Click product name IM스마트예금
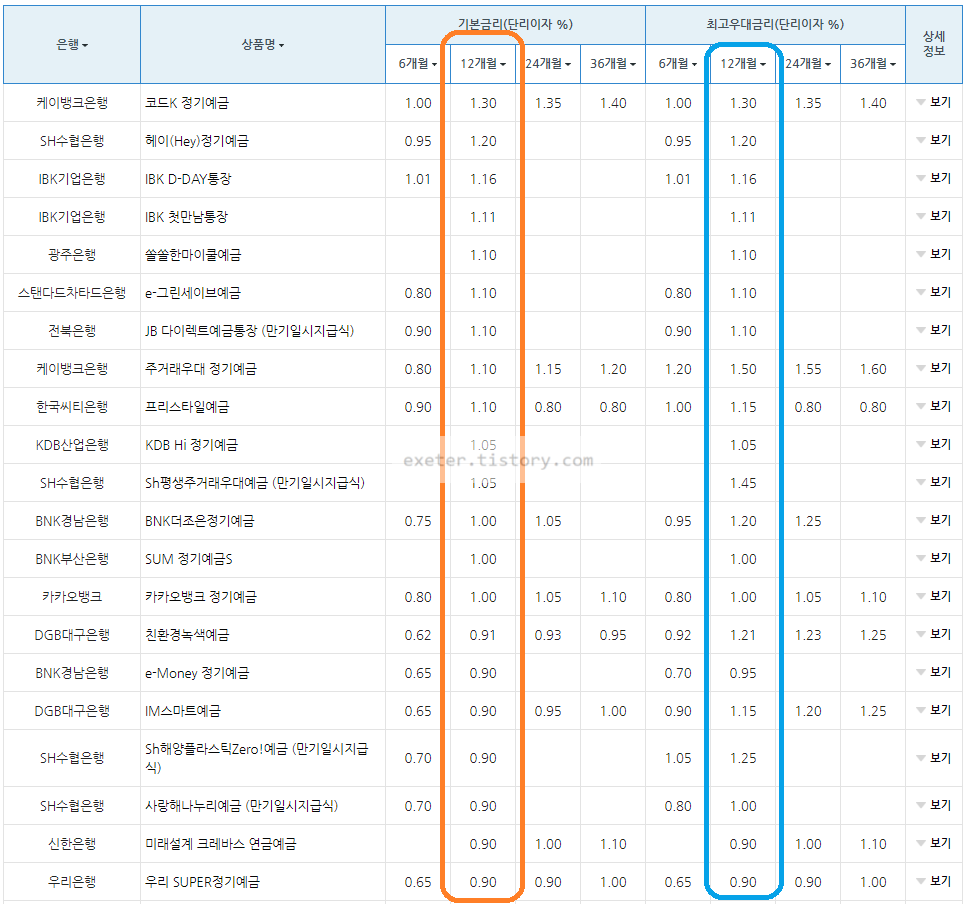Image resolution: width=967 pixels, height=904 pixels. [x=183, y=711]
